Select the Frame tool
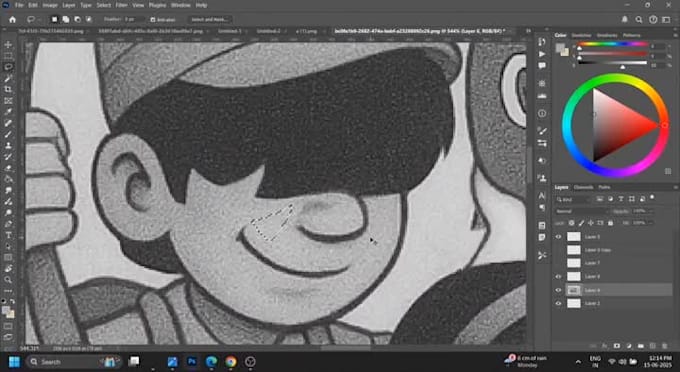Viewport: 680px width, 372px height. pyautogui.click(x=8, y=101)
